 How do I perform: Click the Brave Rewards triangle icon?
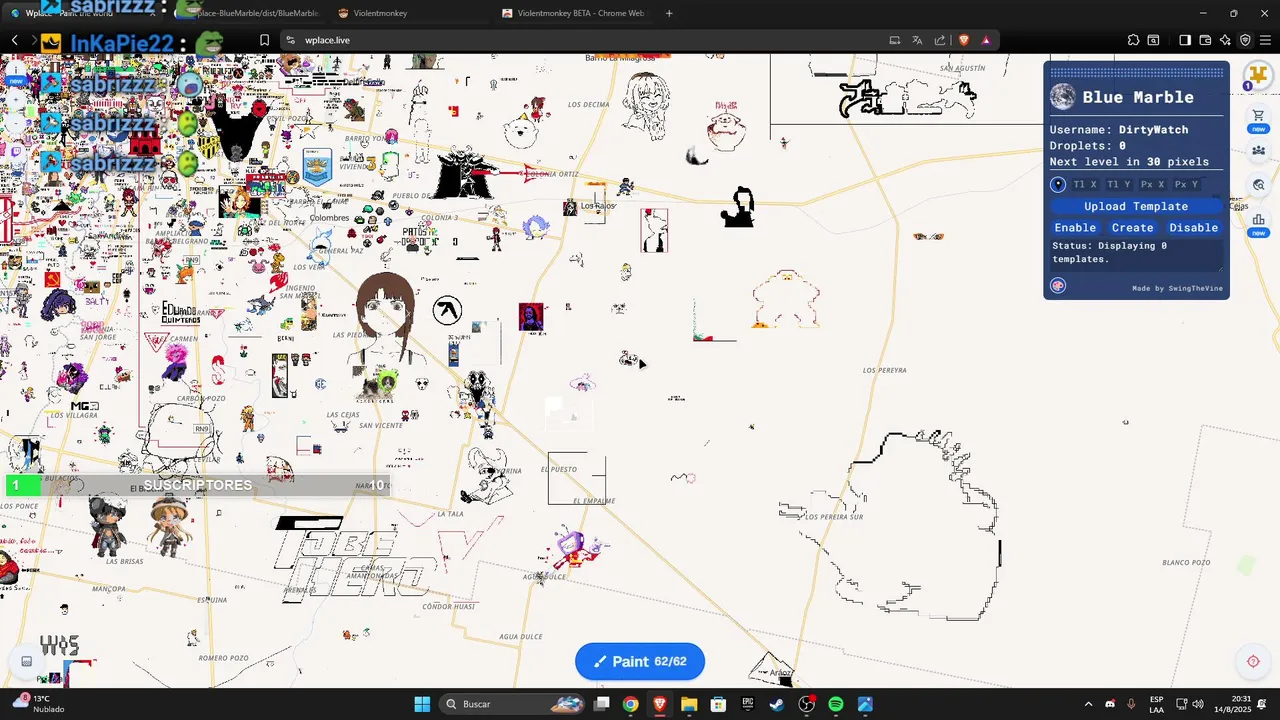coord(986,40)
